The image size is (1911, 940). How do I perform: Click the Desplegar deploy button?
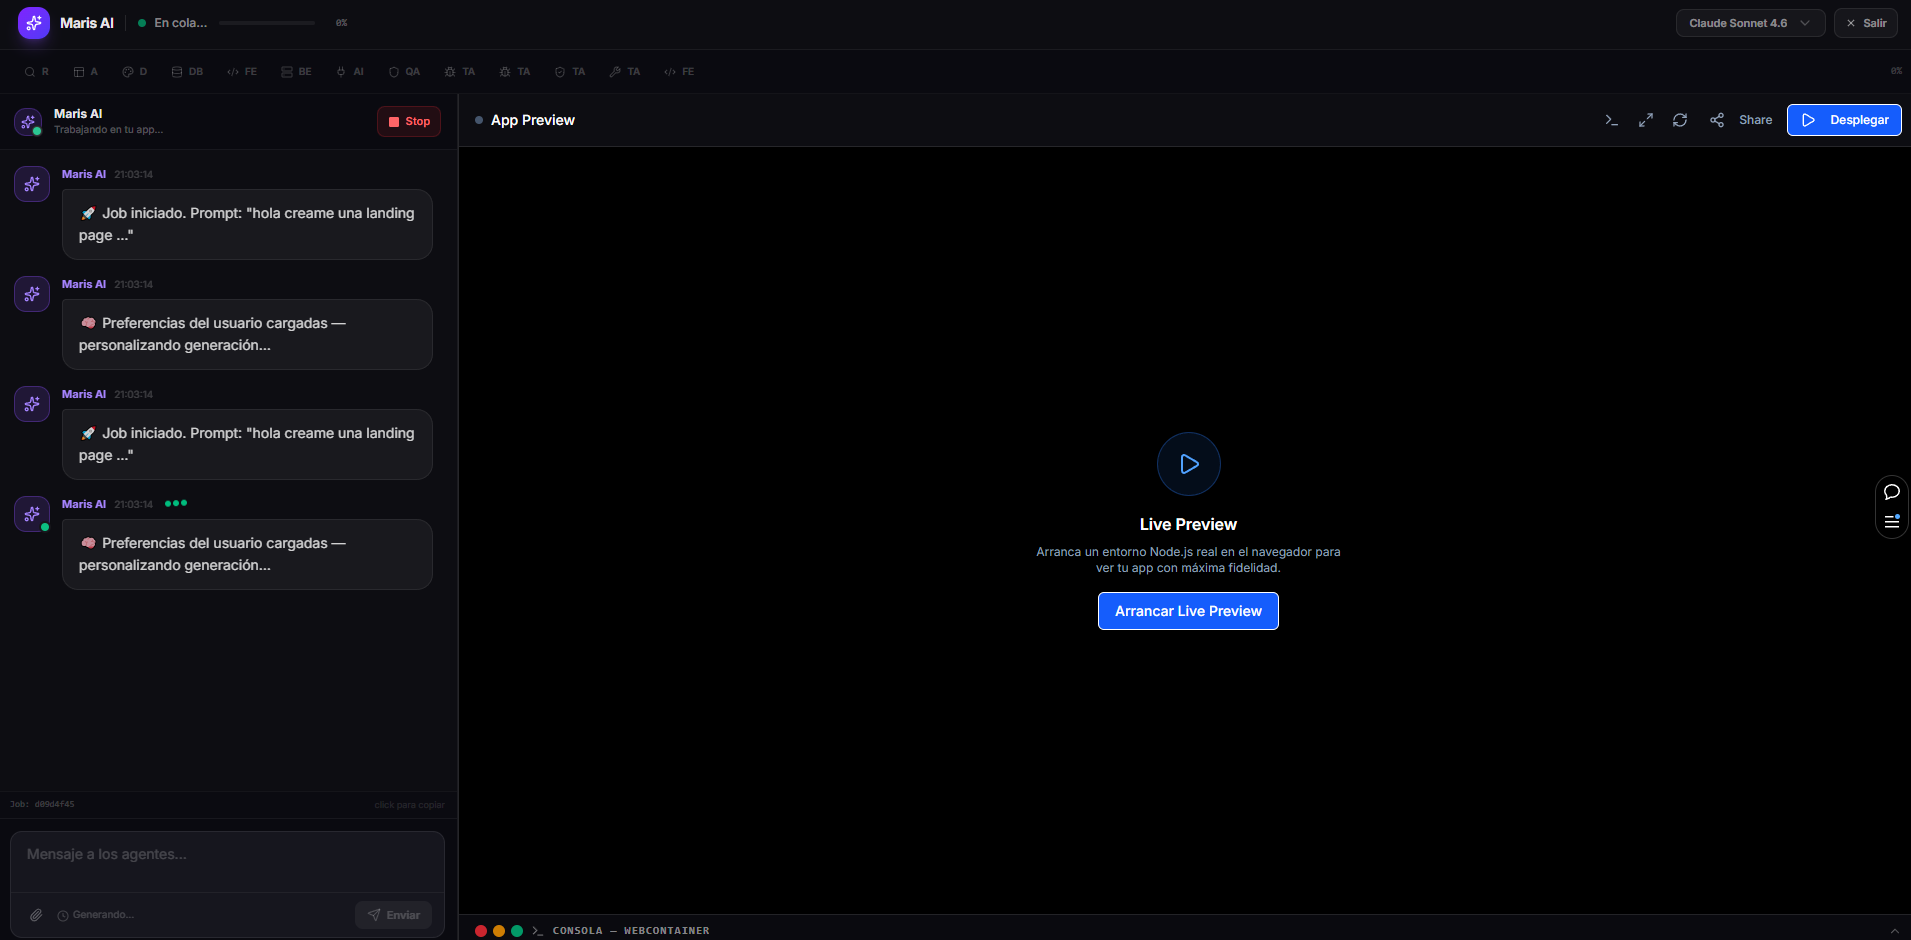coord(1844,120)
